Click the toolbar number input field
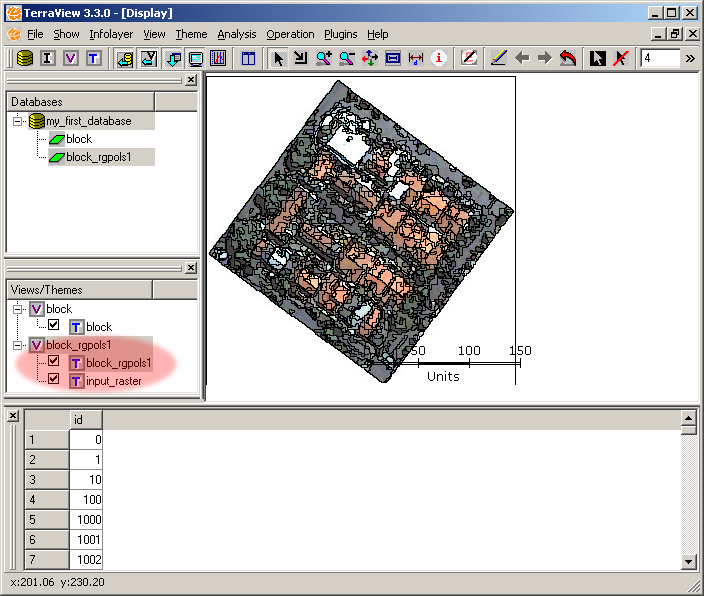This screenshot has width=704, height=596. (x=658, y=58)
